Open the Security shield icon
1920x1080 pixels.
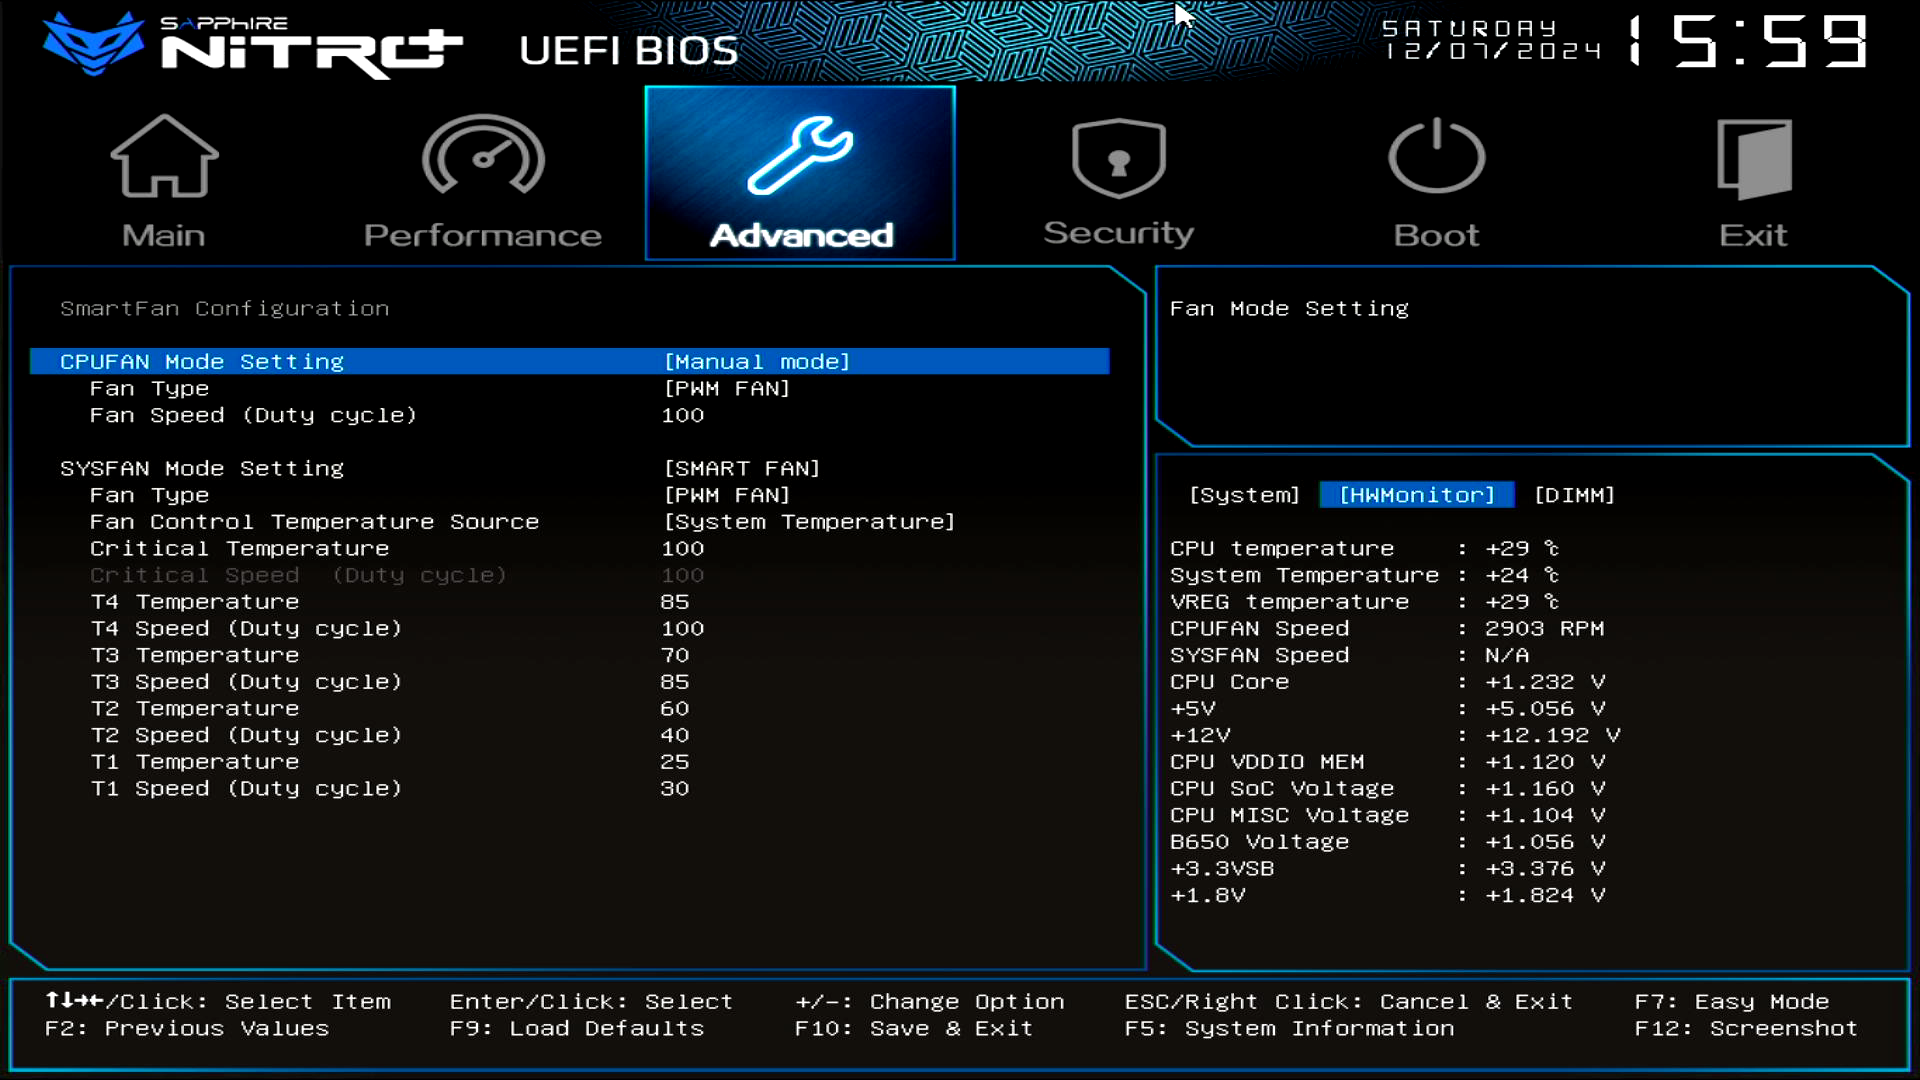coord(1118,157)
